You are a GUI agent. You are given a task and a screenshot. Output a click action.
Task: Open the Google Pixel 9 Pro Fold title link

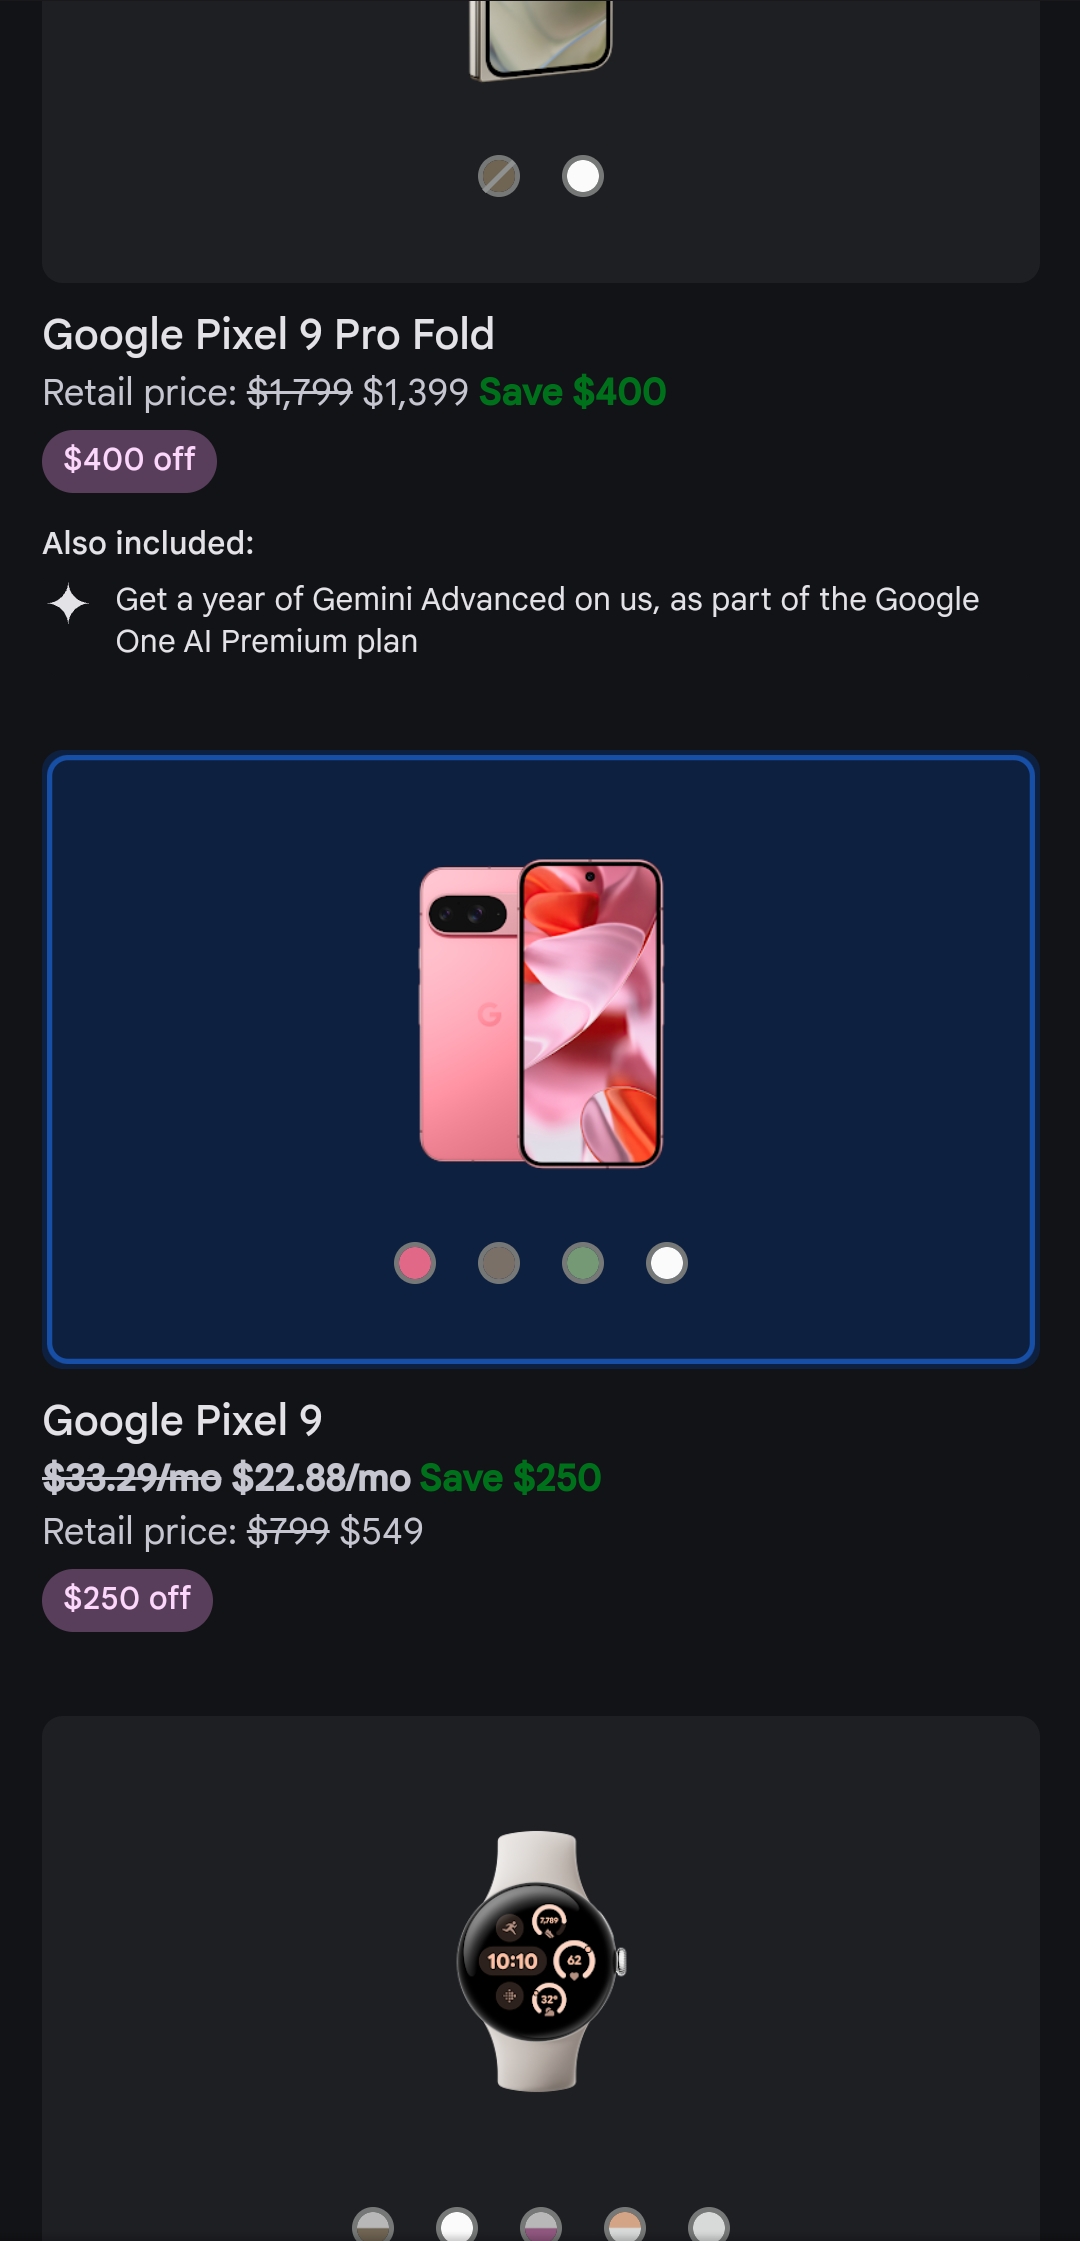[x=268, y=335]
